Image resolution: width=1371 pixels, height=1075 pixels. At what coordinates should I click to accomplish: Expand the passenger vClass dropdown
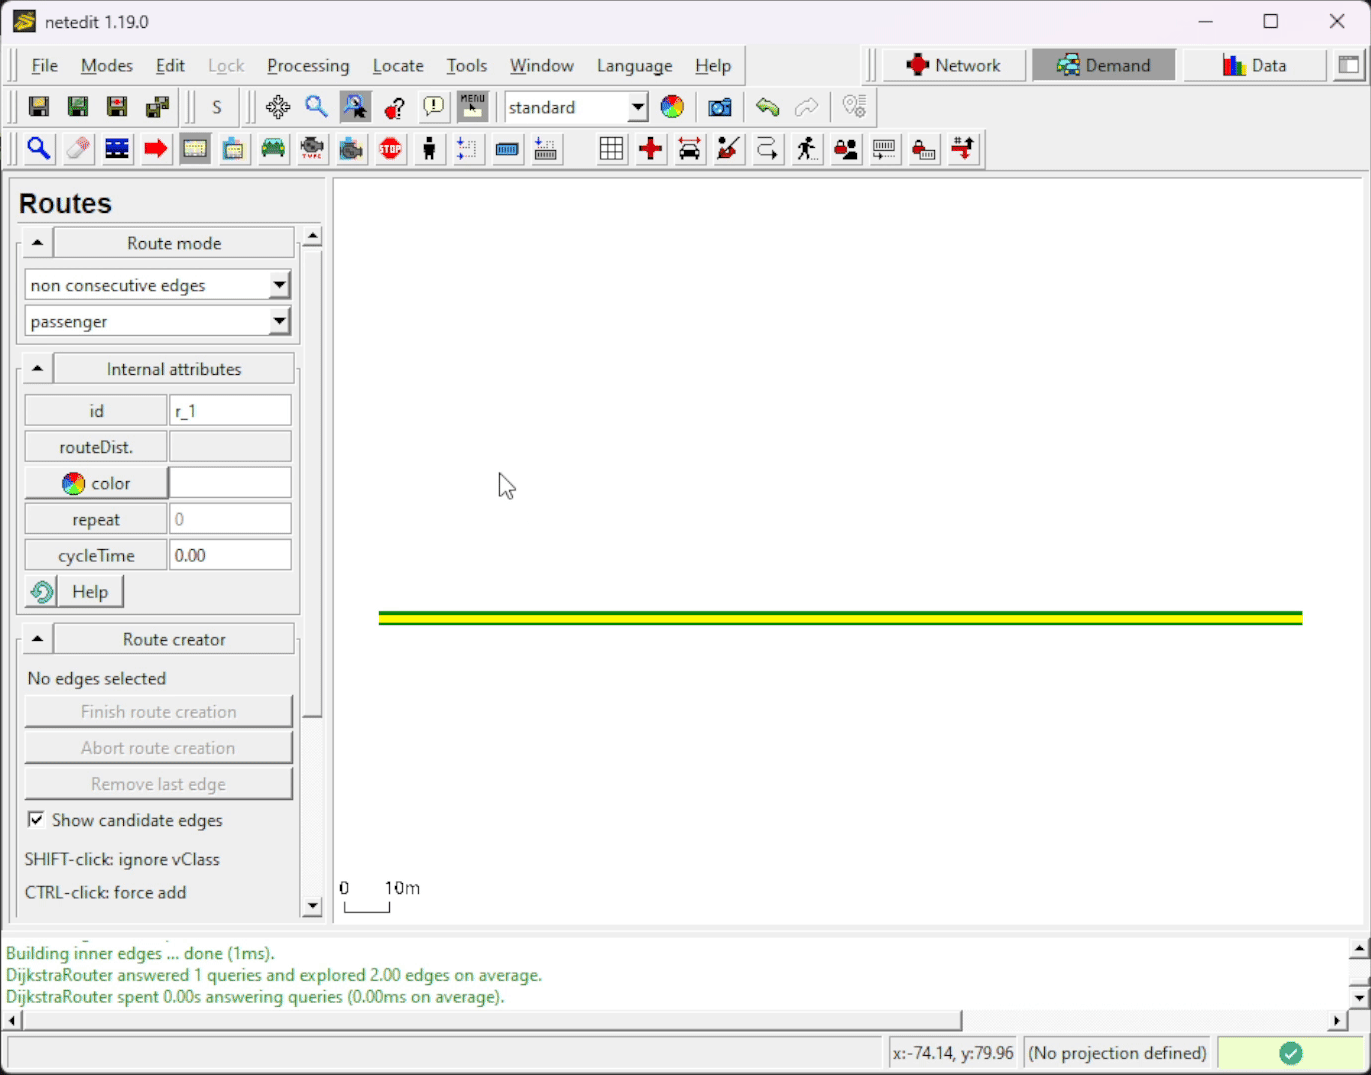(x=279, y=321)
